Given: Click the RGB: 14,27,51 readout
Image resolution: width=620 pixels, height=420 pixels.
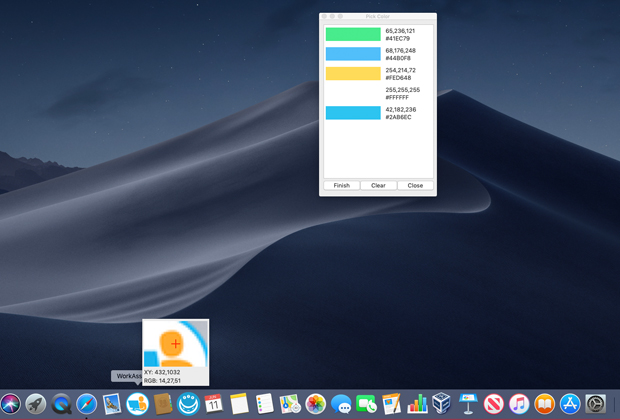Looking at the screenshot, I should (x=163, y=381).
